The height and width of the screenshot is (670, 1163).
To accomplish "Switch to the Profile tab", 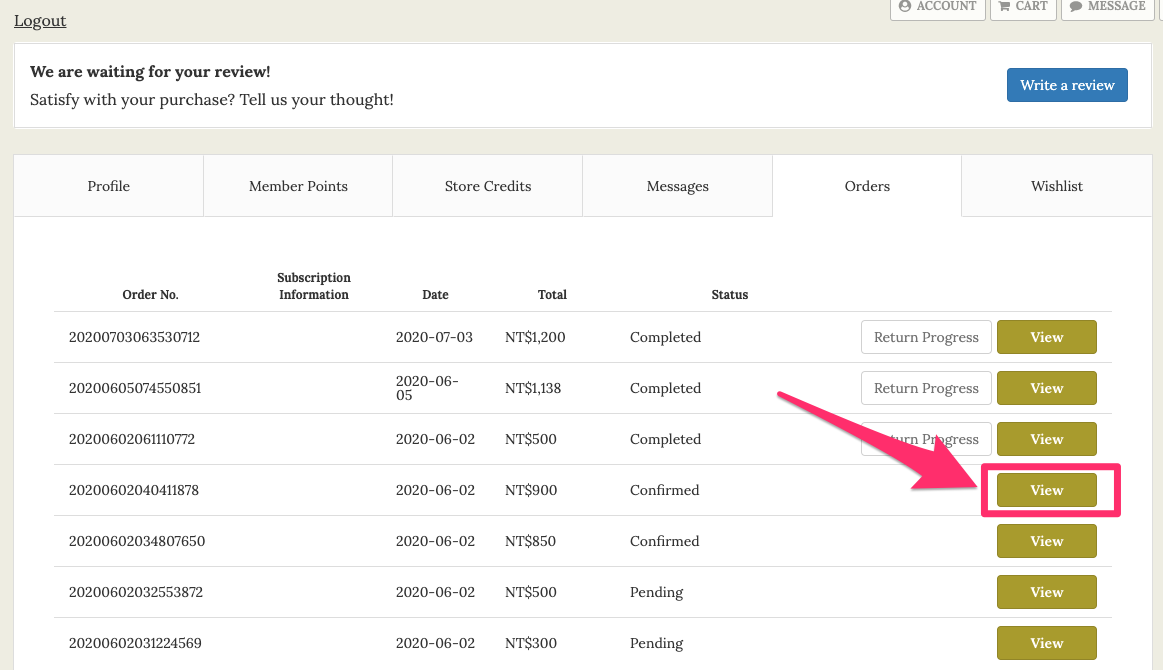I will 108,186.
